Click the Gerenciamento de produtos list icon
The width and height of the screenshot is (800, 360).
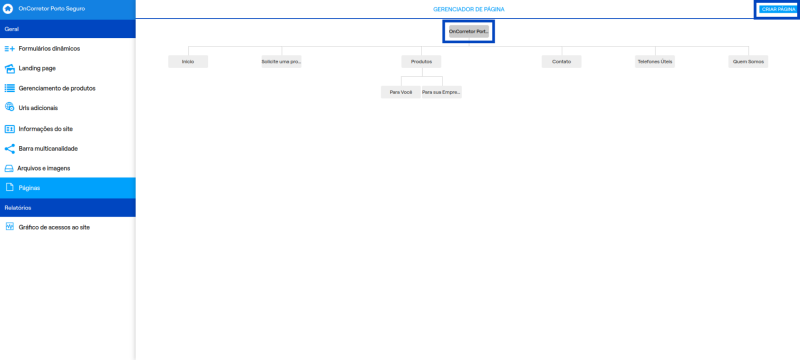tap(9, 88)
